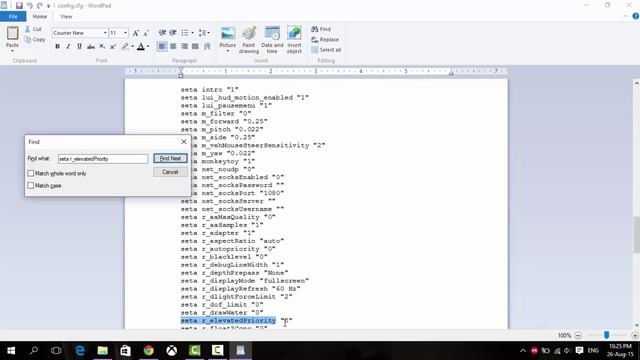
Task: Justify the paragraph text
Action: 196,47
